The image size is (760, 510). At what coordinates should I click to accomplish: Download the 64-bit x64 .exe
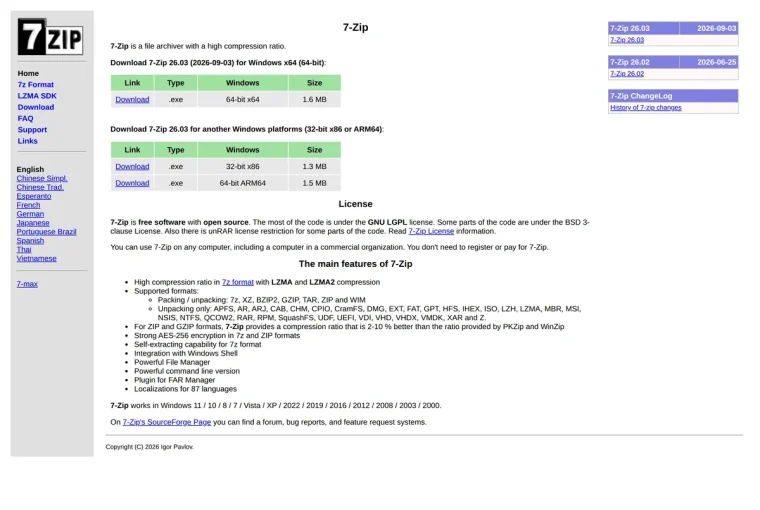(x=132, y=99)
